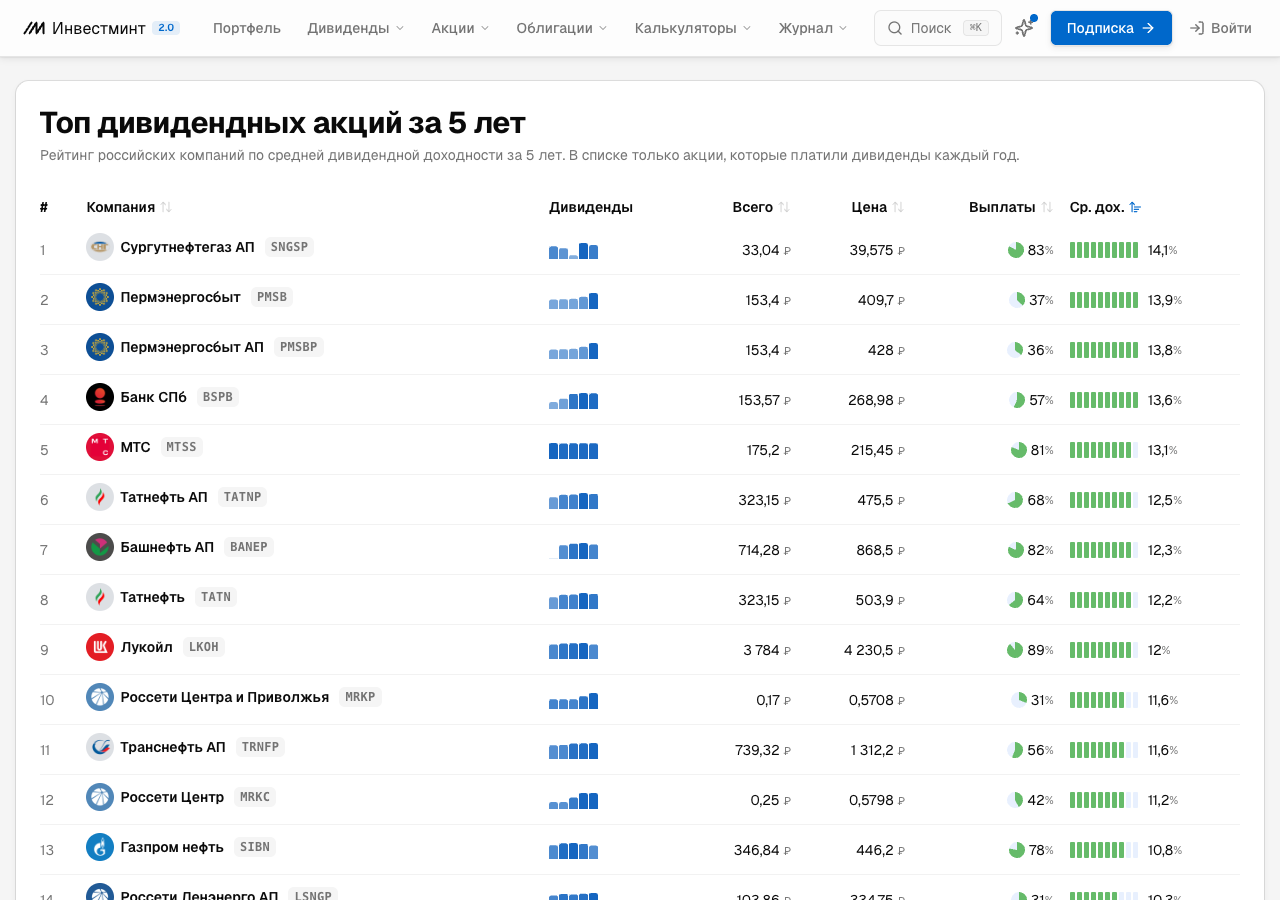Click the Подписка button
The width and height of the screenshot is (1280, 900).
pos(1111,28)
